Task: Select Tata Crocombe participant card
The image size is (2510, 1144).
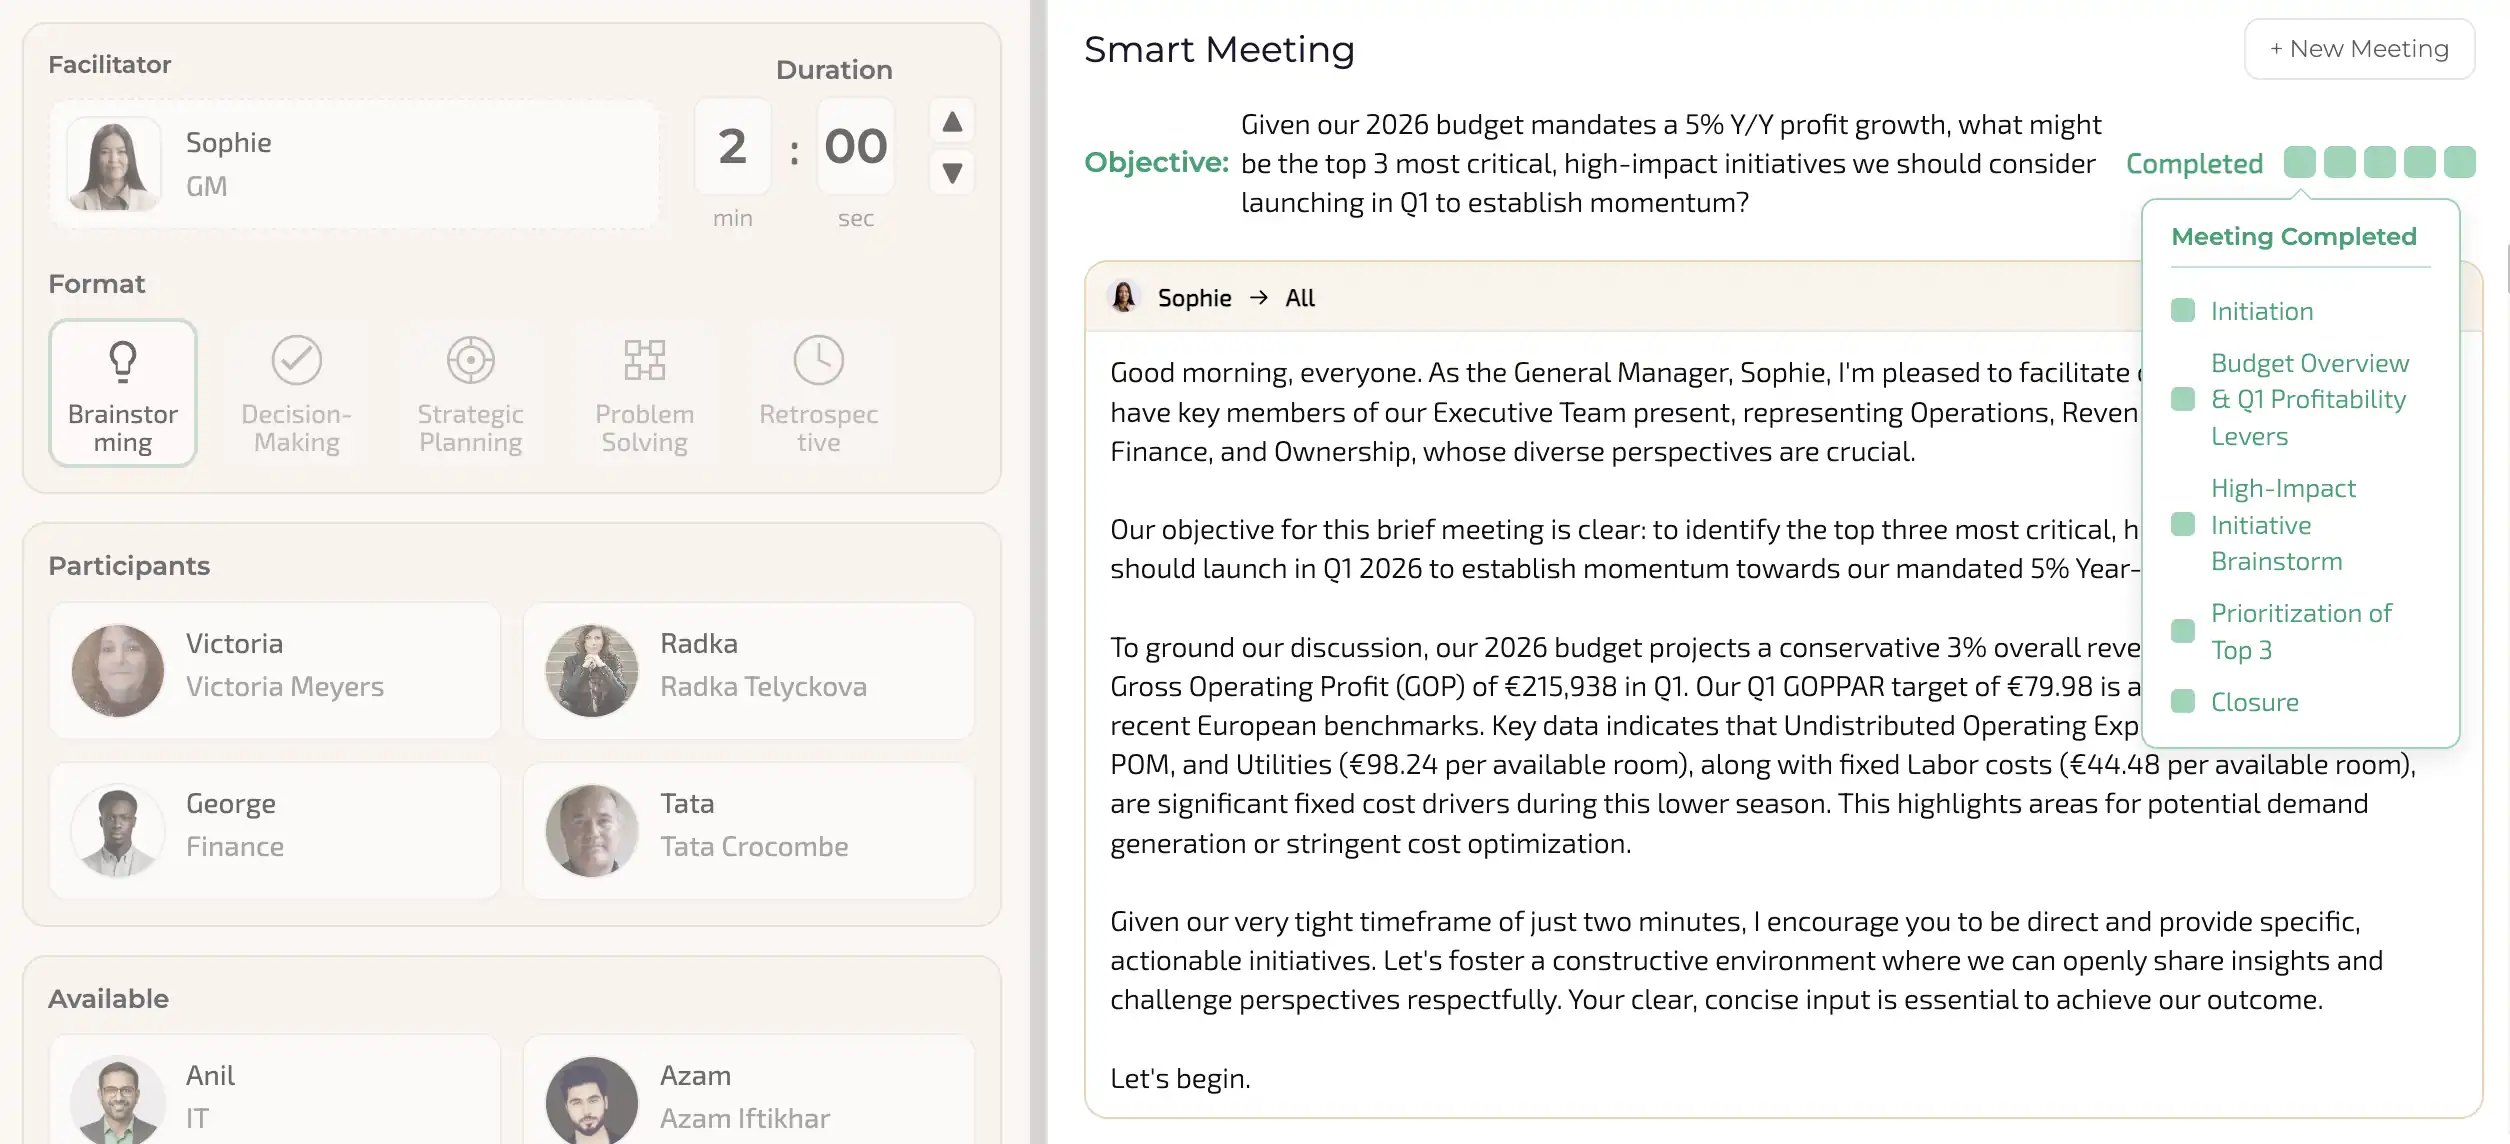Action: tap(749, 830)
